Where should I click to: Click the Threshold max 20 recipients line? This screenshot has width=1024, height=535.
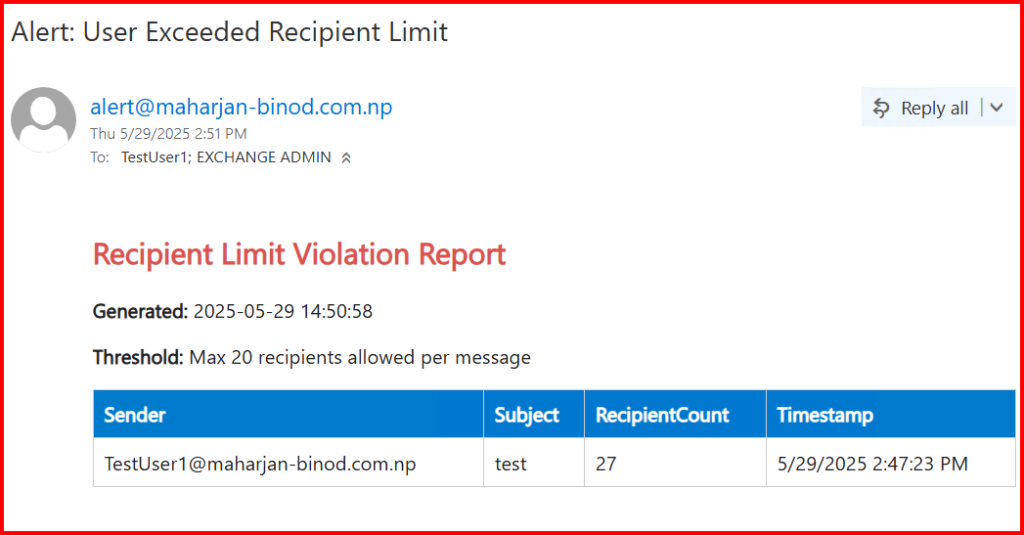coord(311,357)
